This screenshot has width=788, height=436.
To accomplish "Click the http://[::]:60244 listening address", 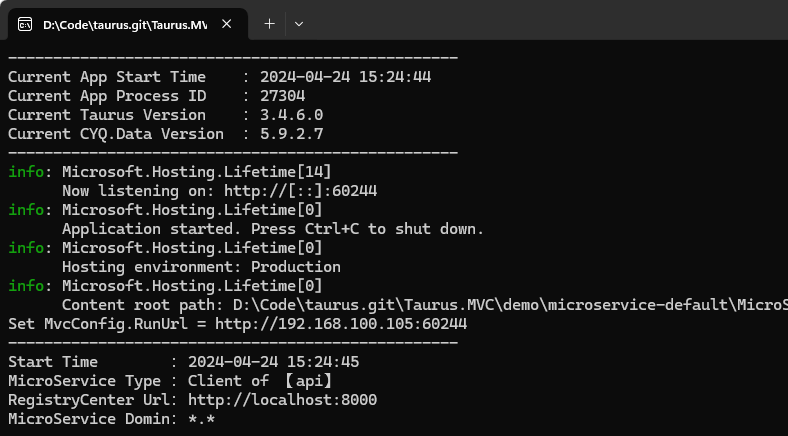I will (x=301, y=191).
